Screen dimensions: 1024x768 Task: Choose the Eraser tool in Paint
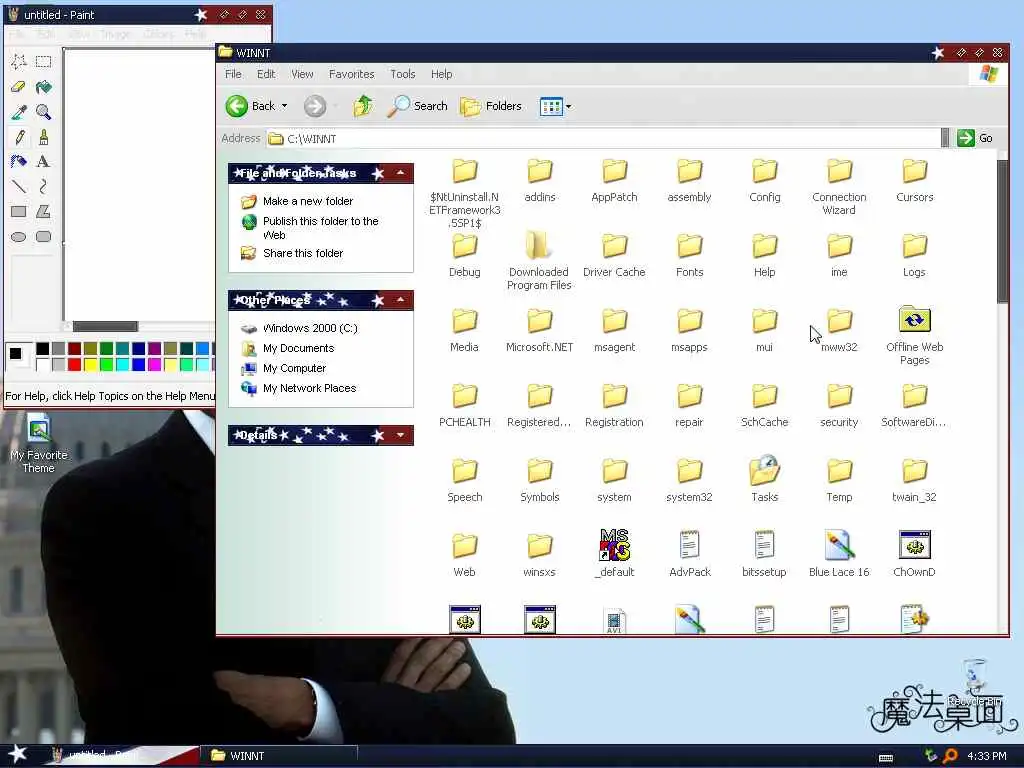click(19, 87)
